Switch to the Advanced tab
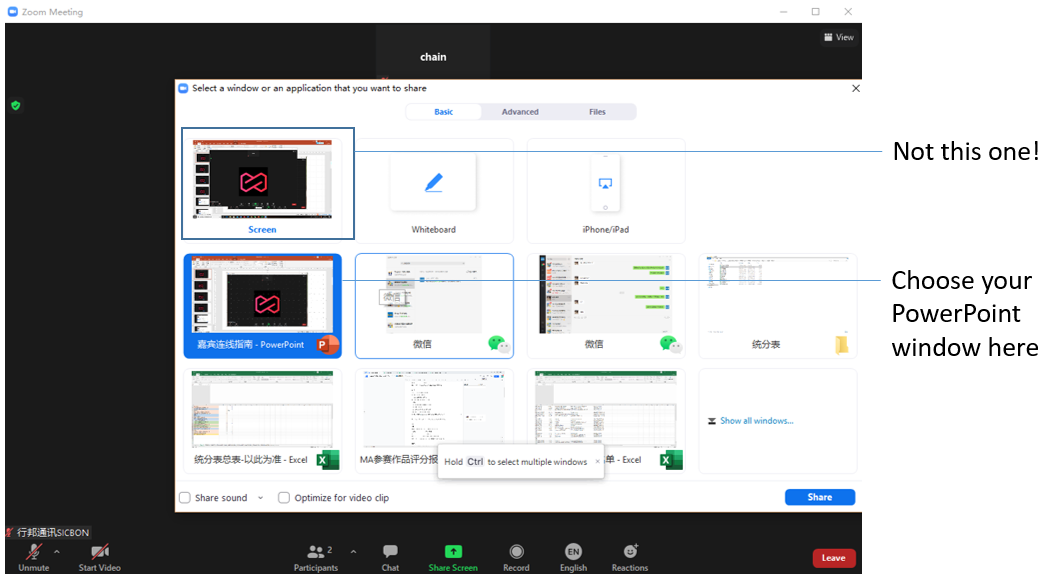 (x=520, y=112)
